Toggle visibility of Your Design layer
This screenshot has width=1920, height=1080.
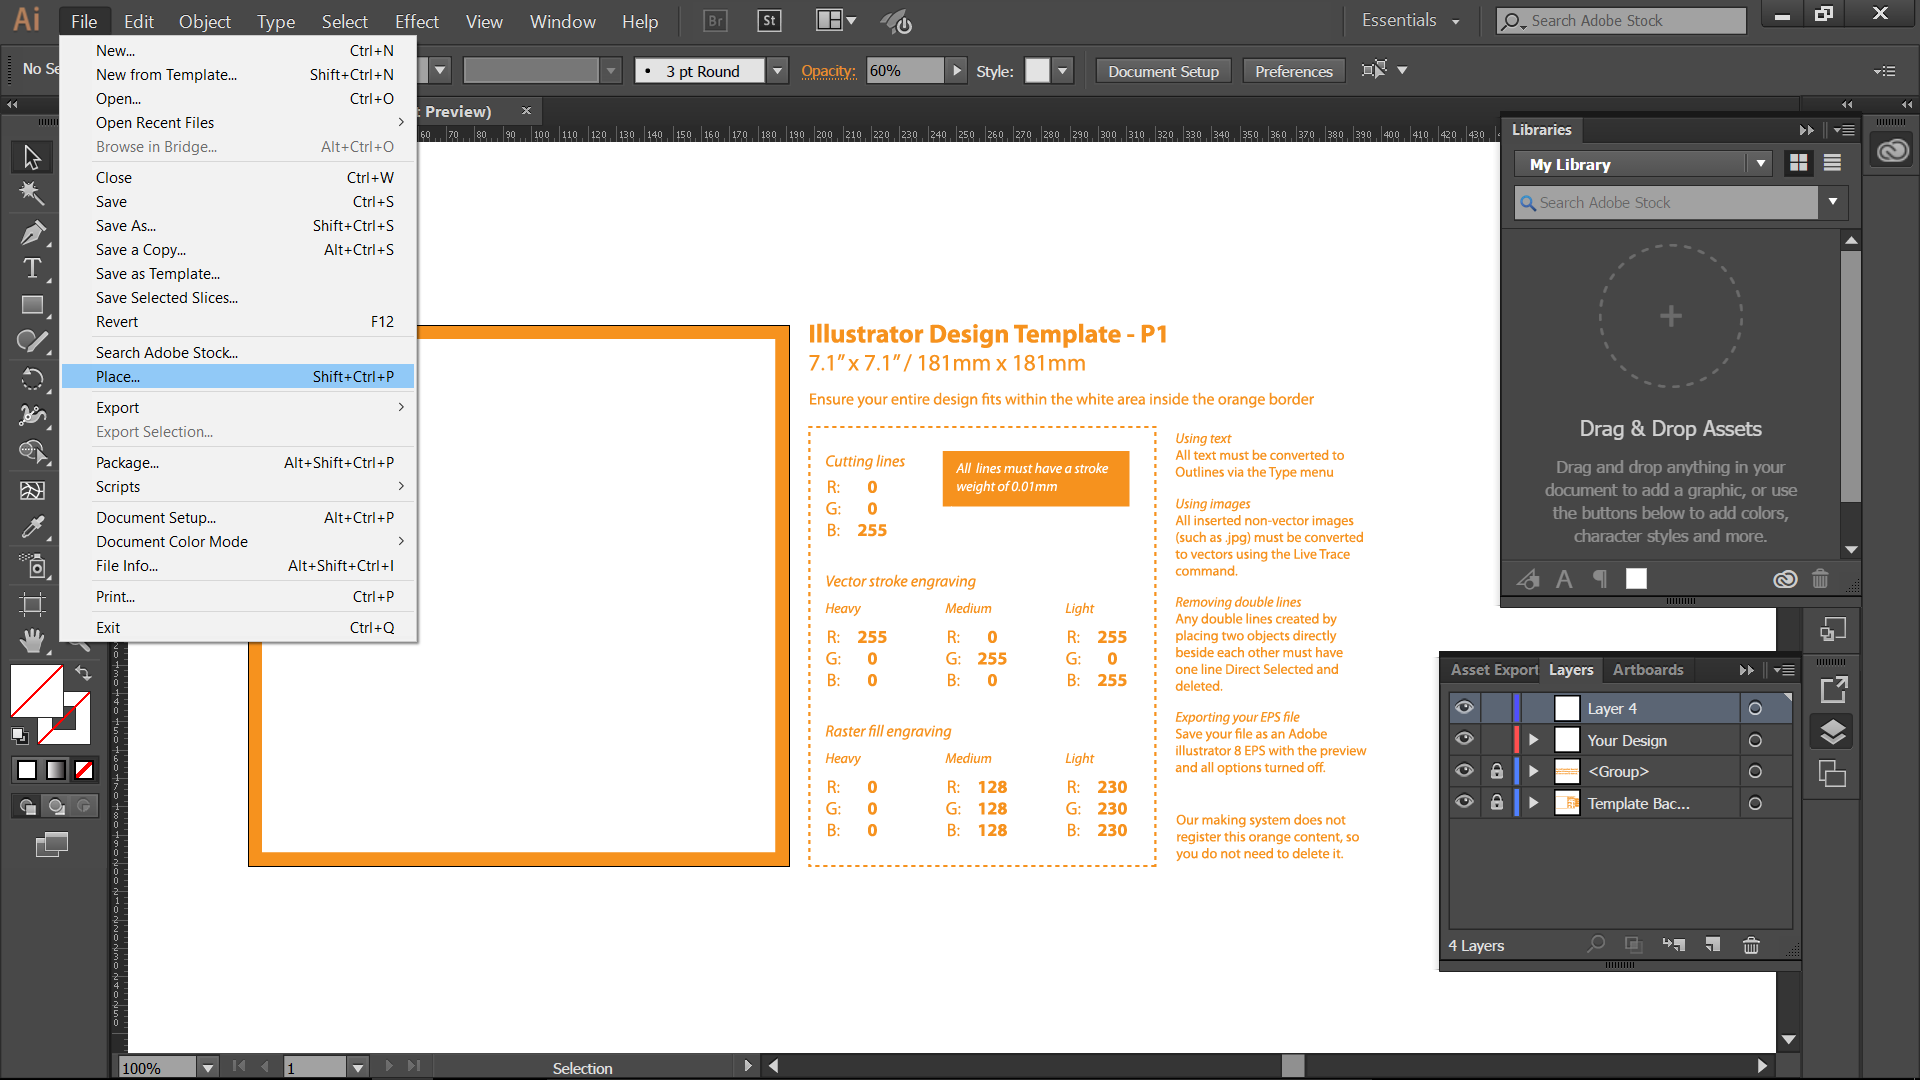pos(1462,740)
